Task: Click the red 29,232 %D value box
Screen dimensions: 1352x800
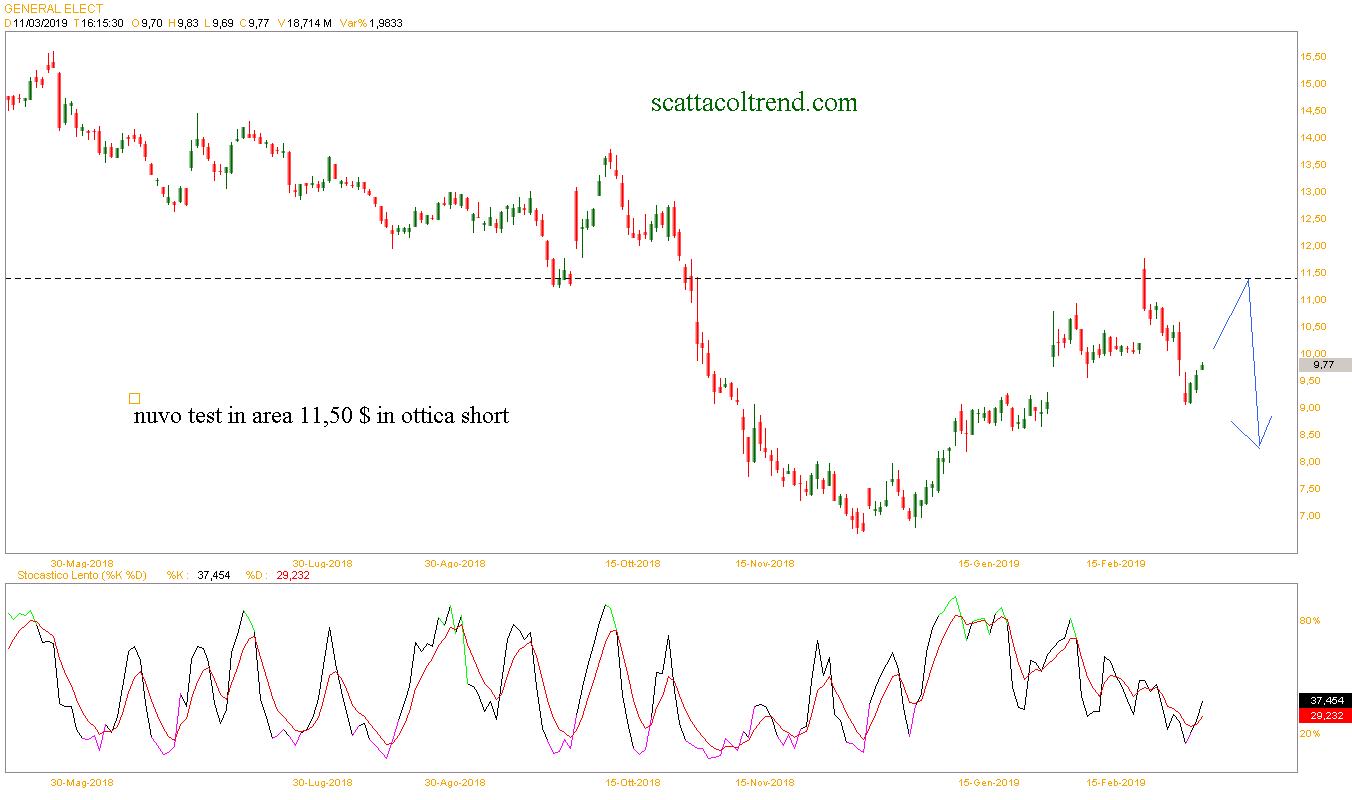Action: coord(1323,716)
